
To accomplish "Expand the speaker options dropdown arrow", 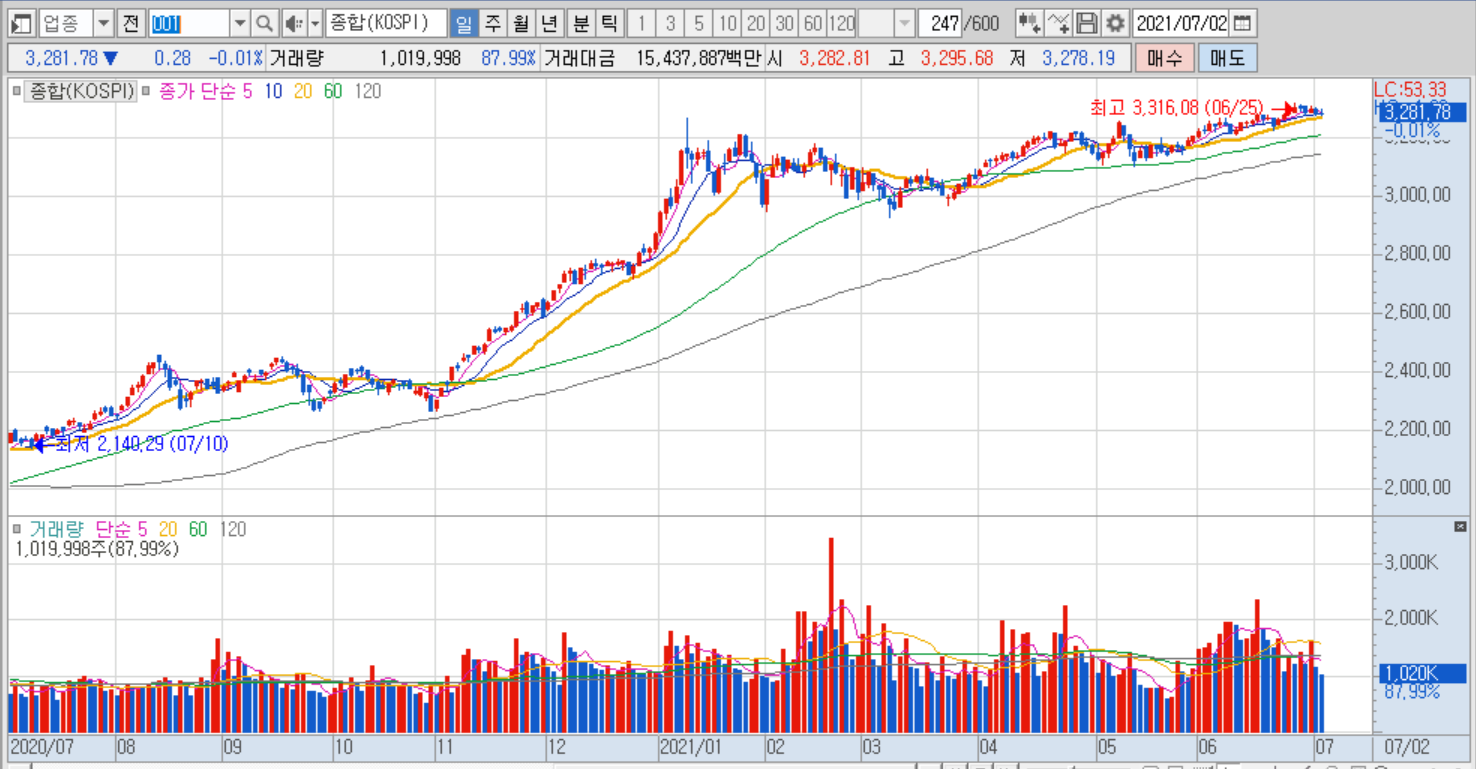I will pos(315,23).
